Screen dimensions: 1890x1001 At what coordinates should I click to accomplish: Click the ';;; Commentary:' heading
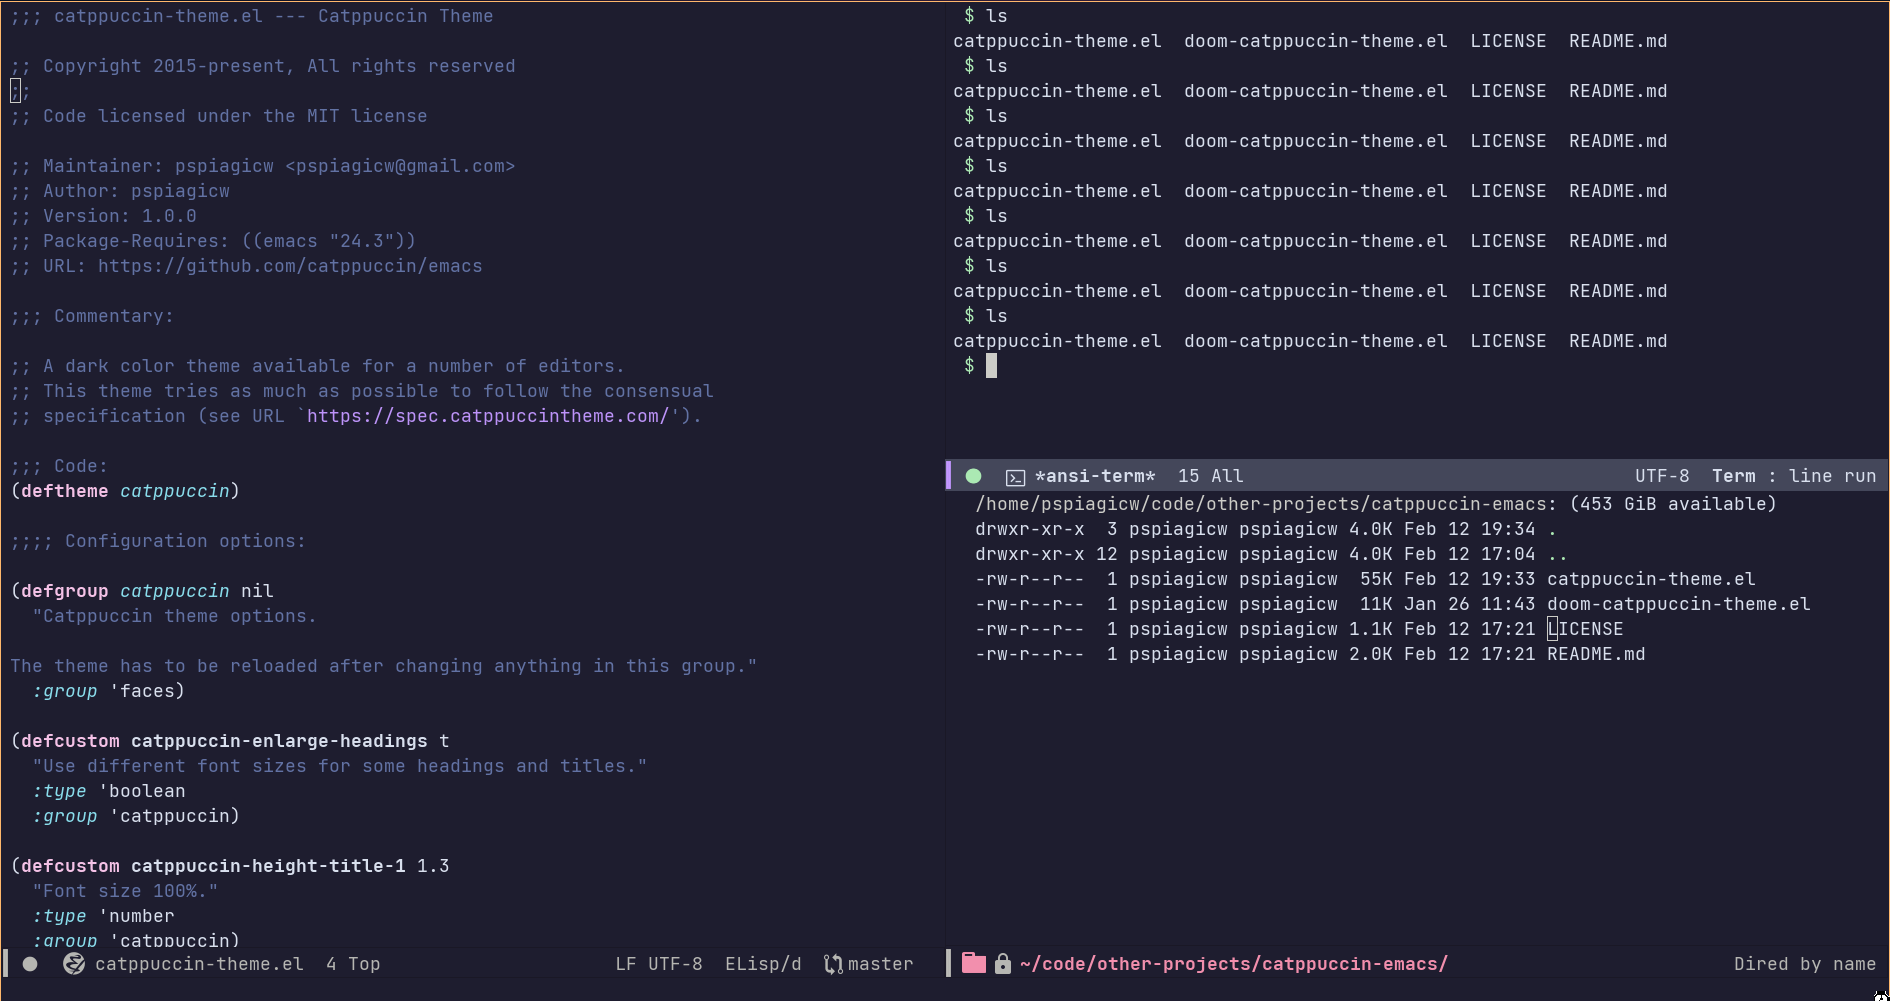tap(92, 316)
